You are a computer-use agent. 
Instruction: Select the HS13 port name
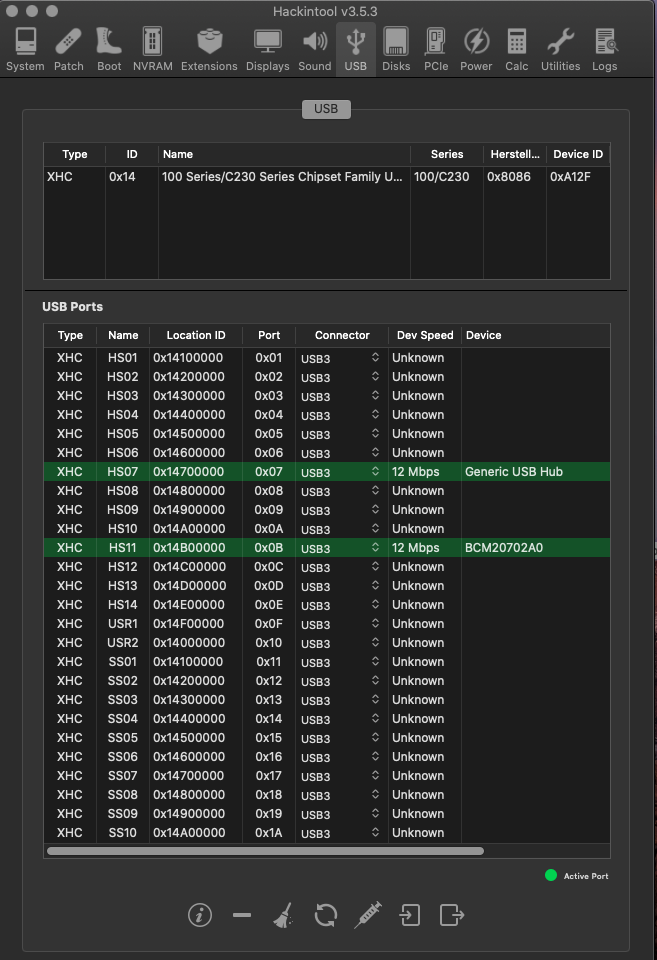(x=122, y=585)
